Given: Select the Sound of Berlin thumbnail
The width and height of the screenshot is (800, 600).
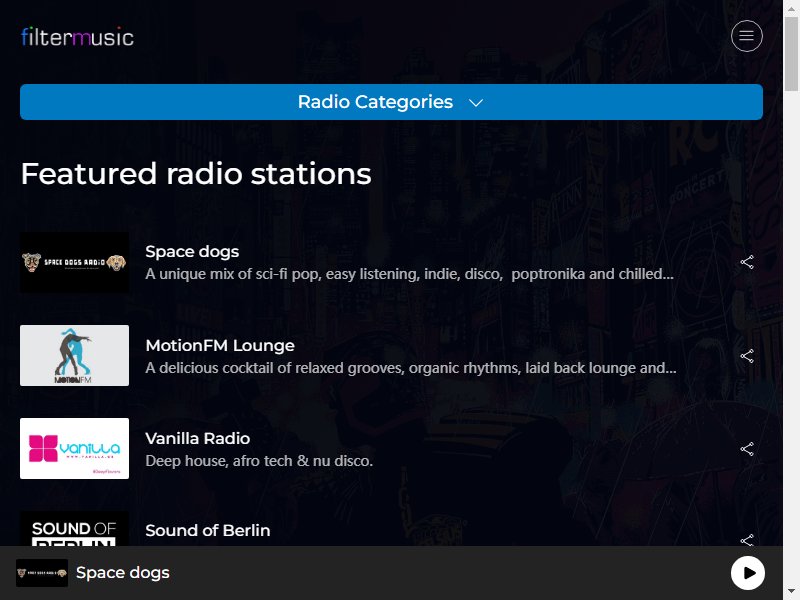Looking at the screenshot, I should pos(74,529).
